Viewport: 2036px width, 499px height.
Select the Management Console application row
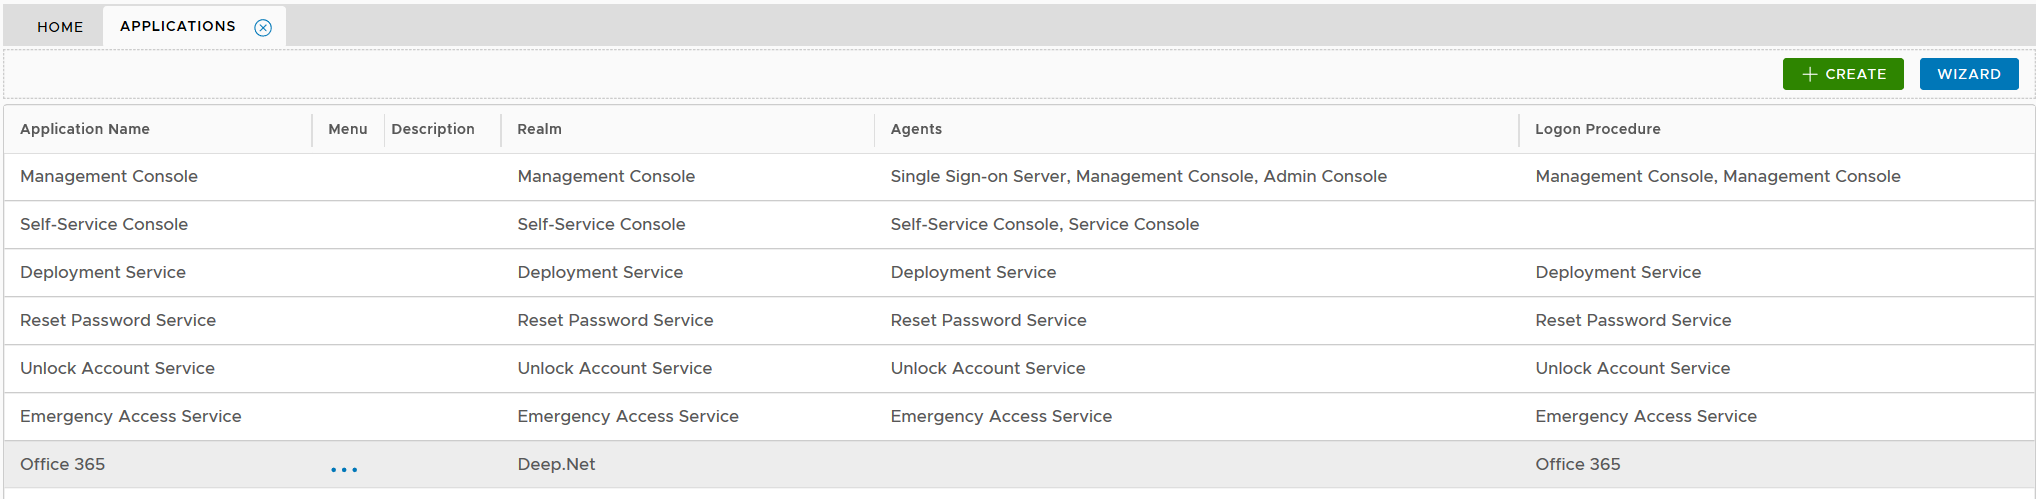click(x=109, y=176)
